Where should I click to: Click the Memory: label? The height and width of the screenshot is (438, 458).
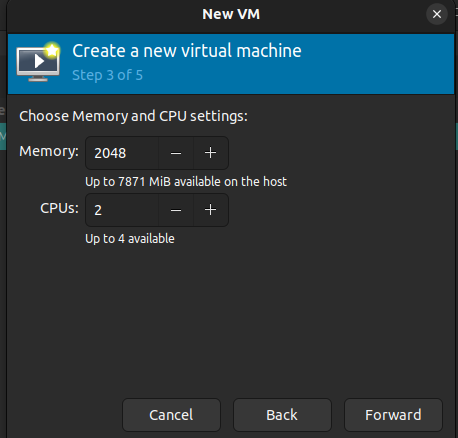pyautogui.click(x=49, y=151)
